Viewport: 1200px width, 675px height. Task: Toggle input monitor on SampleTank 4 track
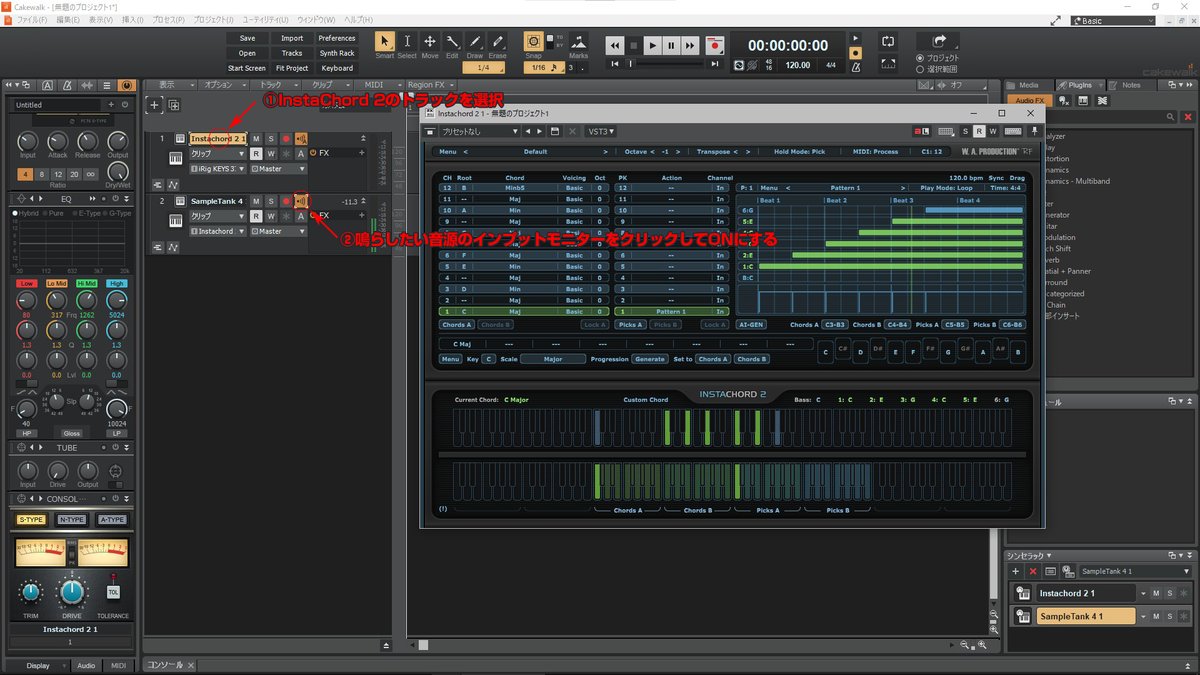(301, 201)
